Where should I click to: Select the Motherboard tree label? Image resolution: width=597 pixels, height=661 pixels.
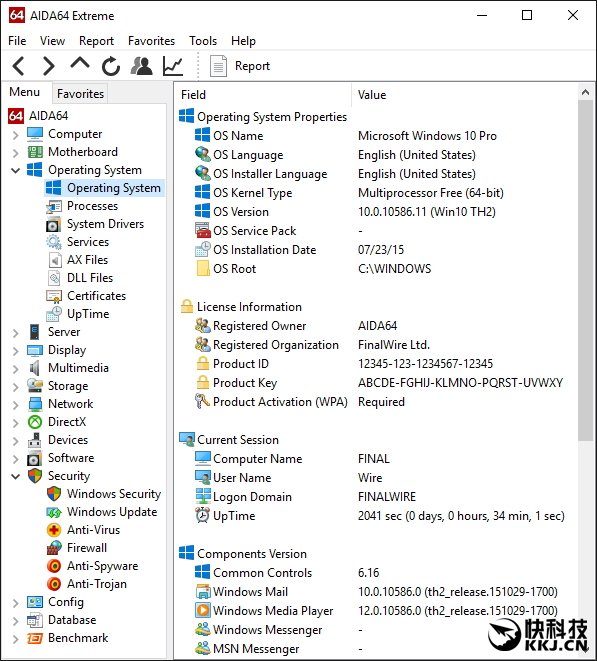83,152
